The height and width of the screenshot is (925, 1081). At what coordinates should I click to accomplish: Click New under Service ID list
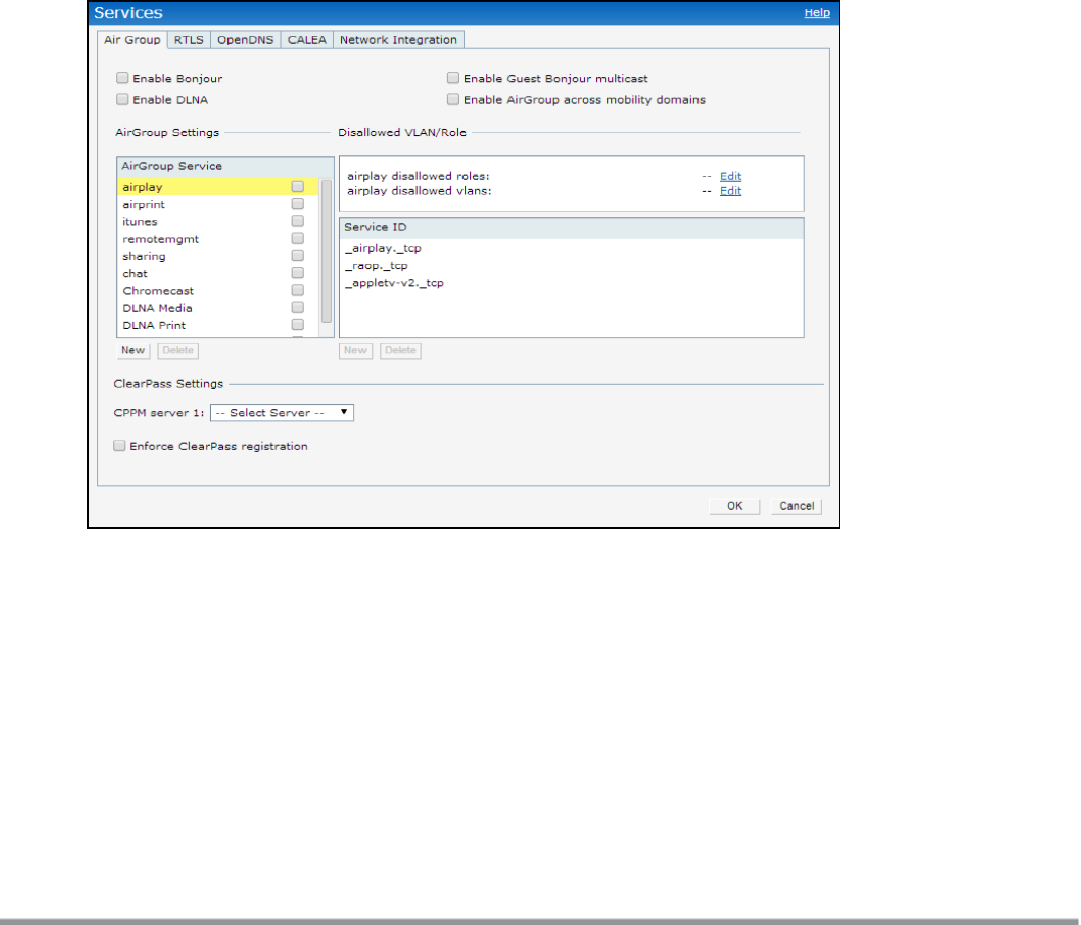tap(356, 350)
